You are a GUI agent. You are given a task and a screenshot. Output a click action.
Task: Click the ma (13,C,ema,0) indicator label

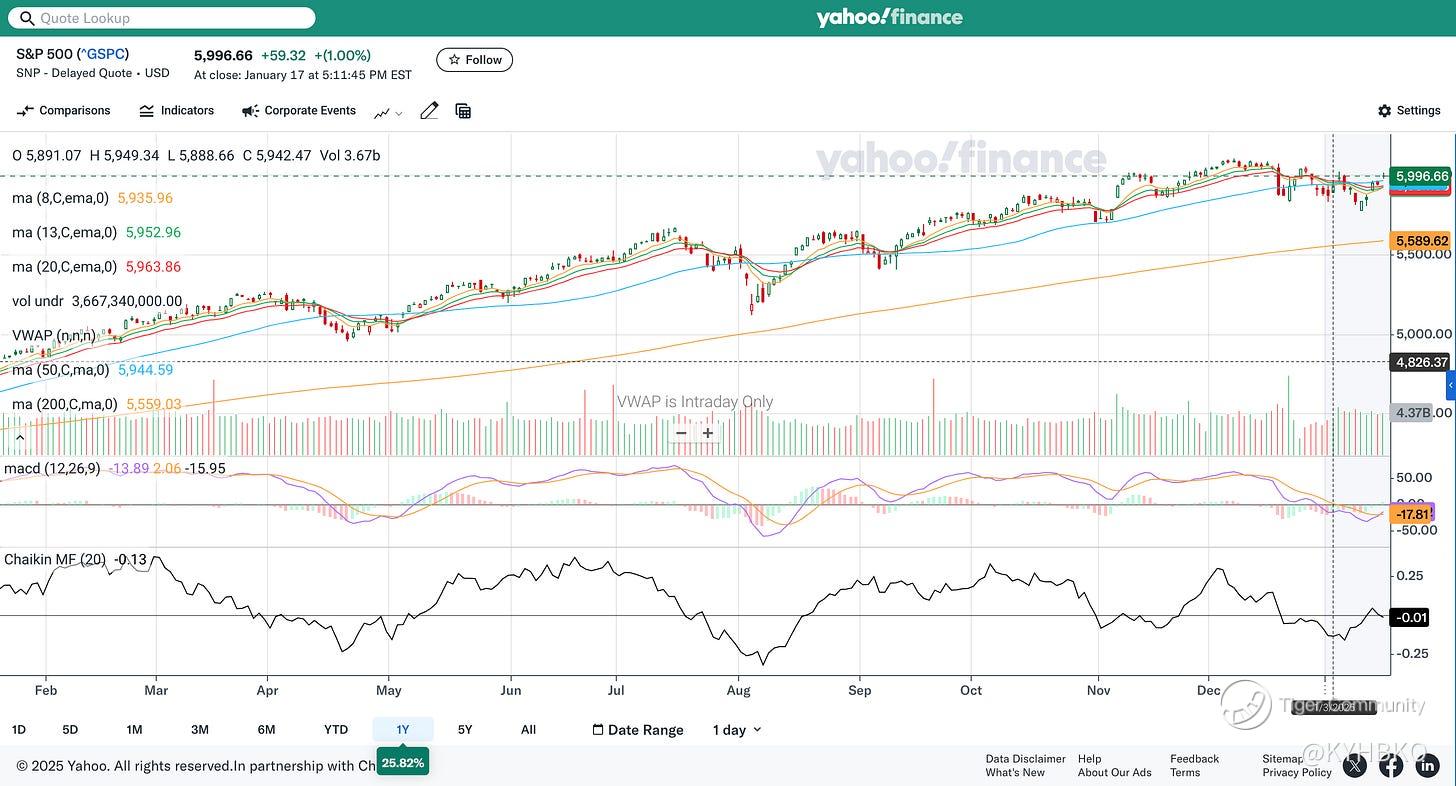pos(65,232)
